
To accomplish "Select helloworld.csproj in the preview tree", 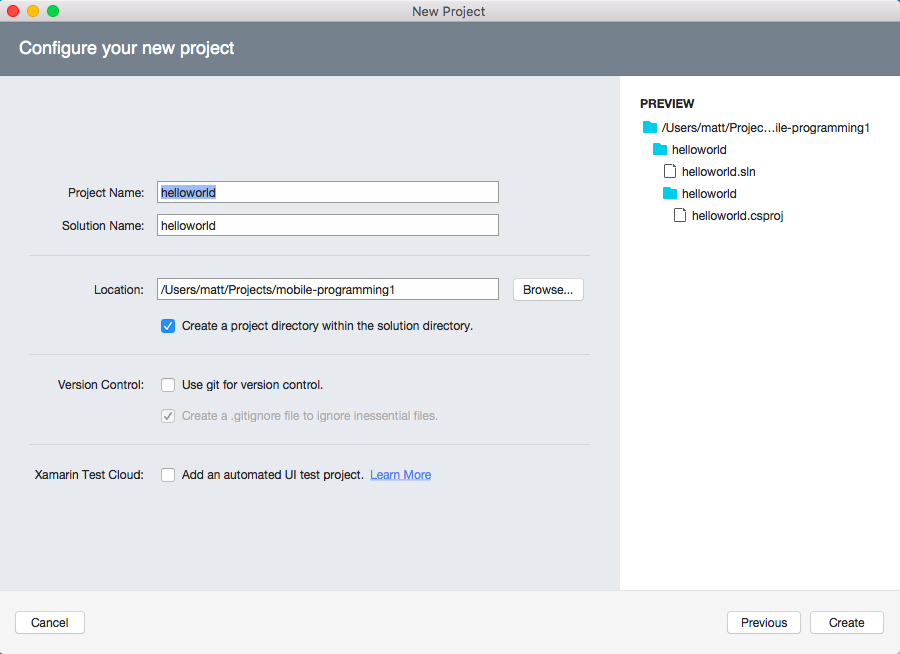I will (x=736, y=216).
